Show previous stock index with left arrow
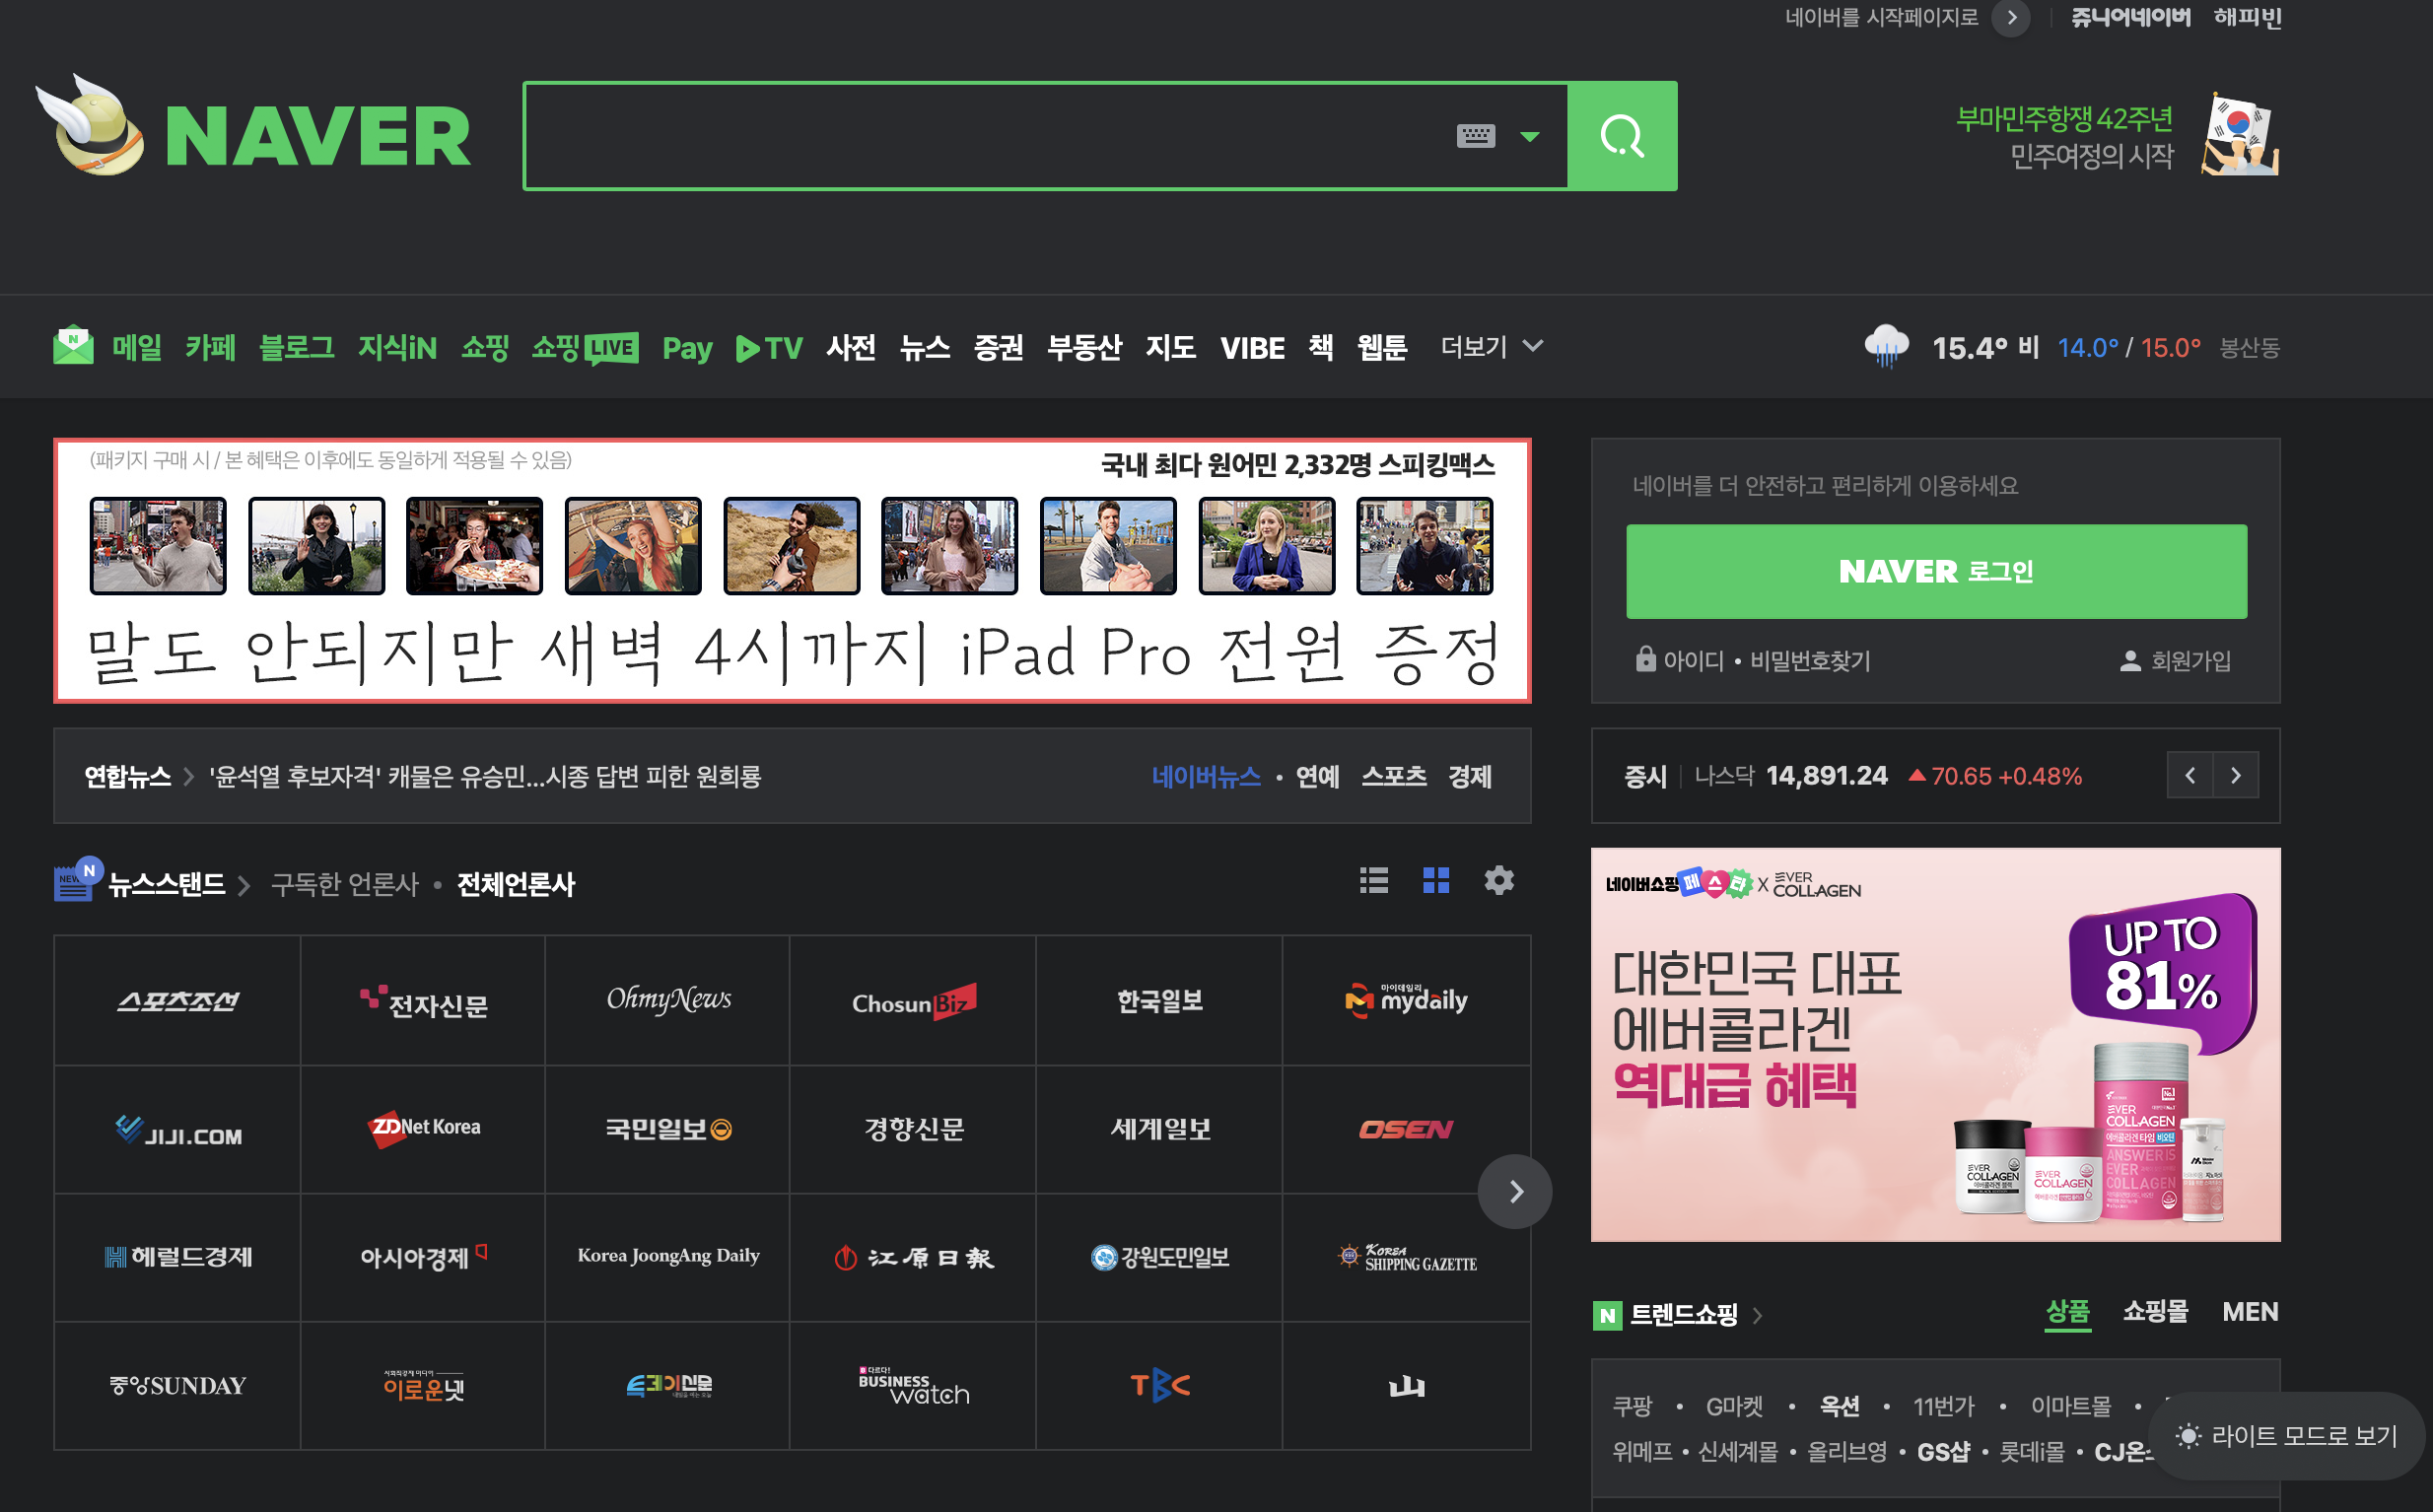Image resolution: width=2433 pixels, height=1512 pixels. (2190, 775)
